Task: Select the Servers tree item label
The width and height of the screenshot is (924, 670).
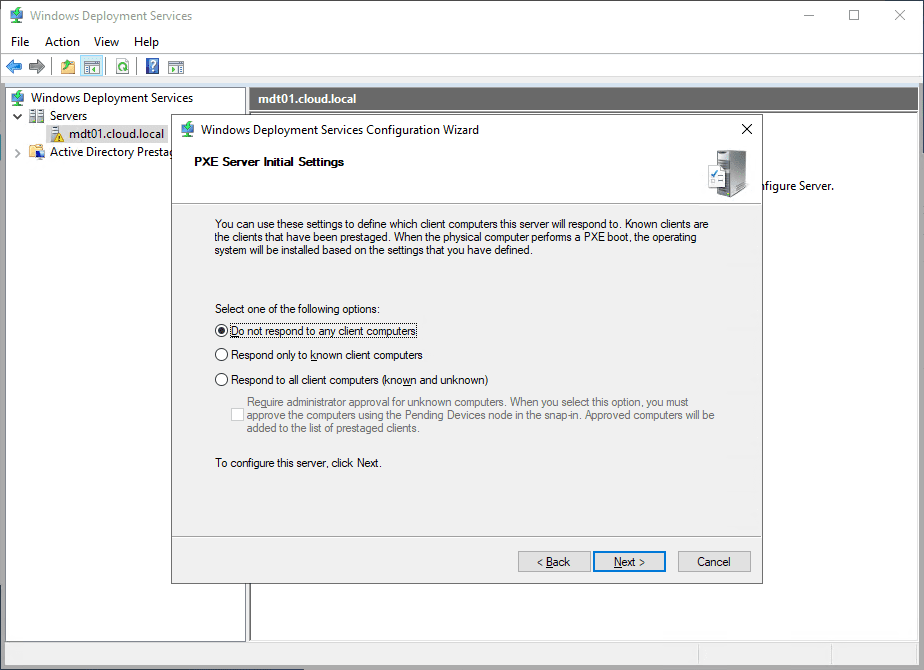Action: [x=68, y=115]
